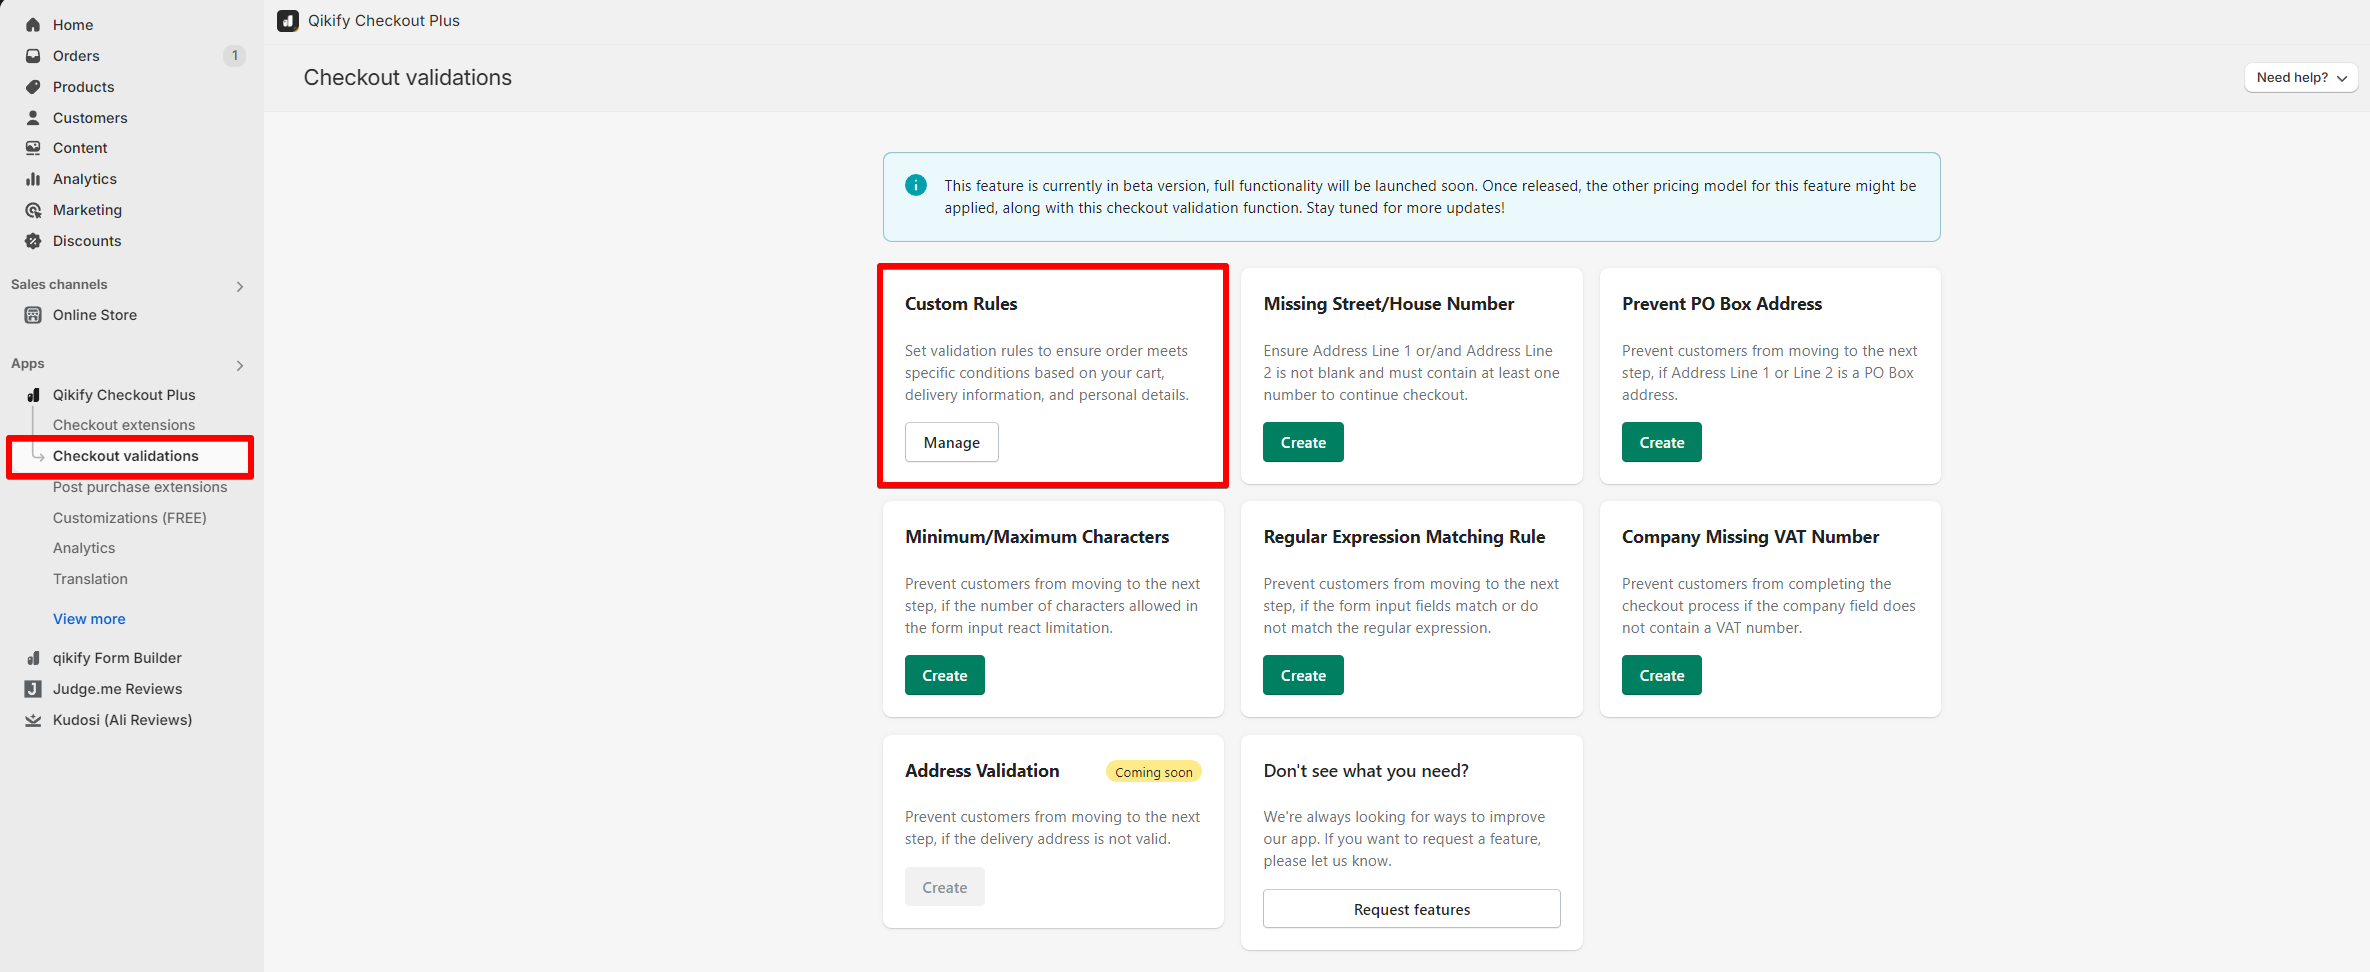Click the Judge.me Reviews icon
Image resolution: width=2370 pixels, height=972 pixels.
coord(33,689)
